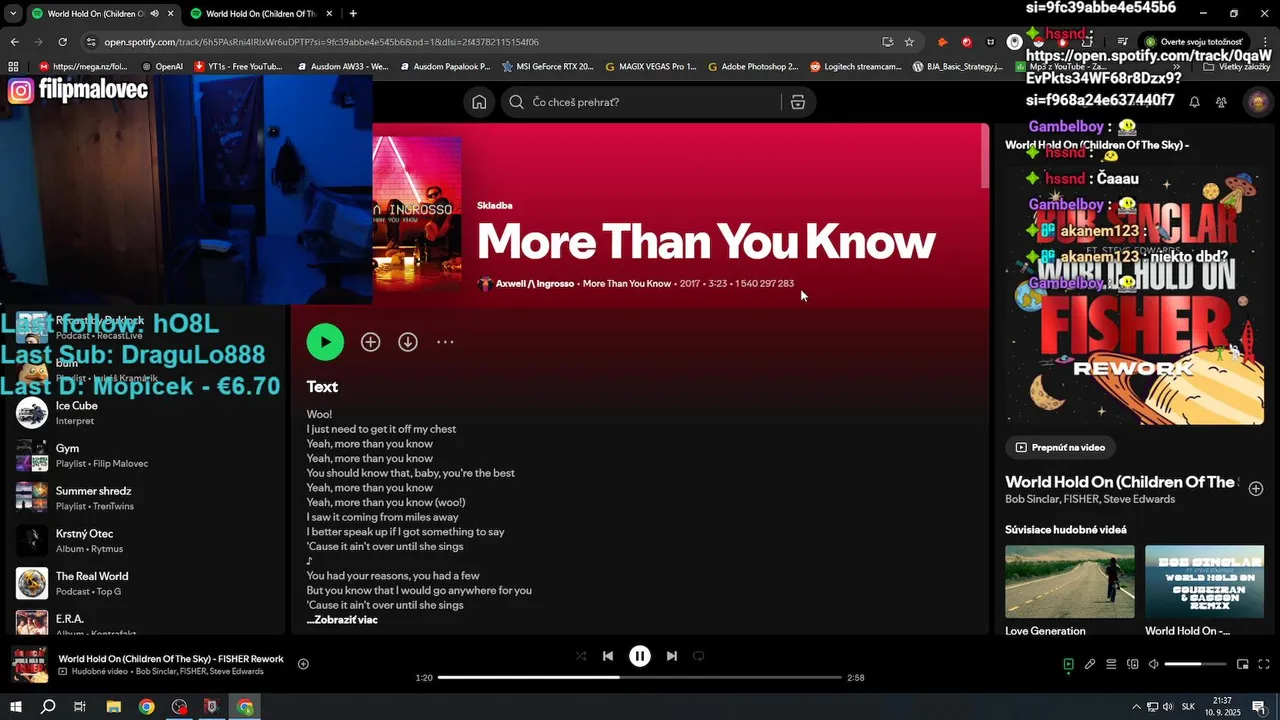The image size is (1280, 720).
Task: Enter full screen player mode
Action: pos(1264,664)
